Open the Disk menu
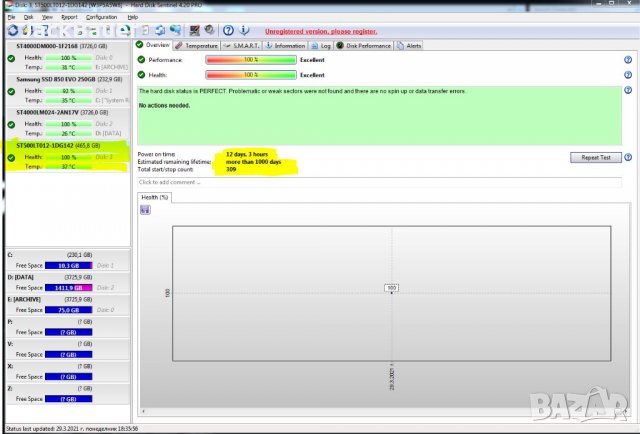Viewport: 640px width, 434px height. pos(30,17)
